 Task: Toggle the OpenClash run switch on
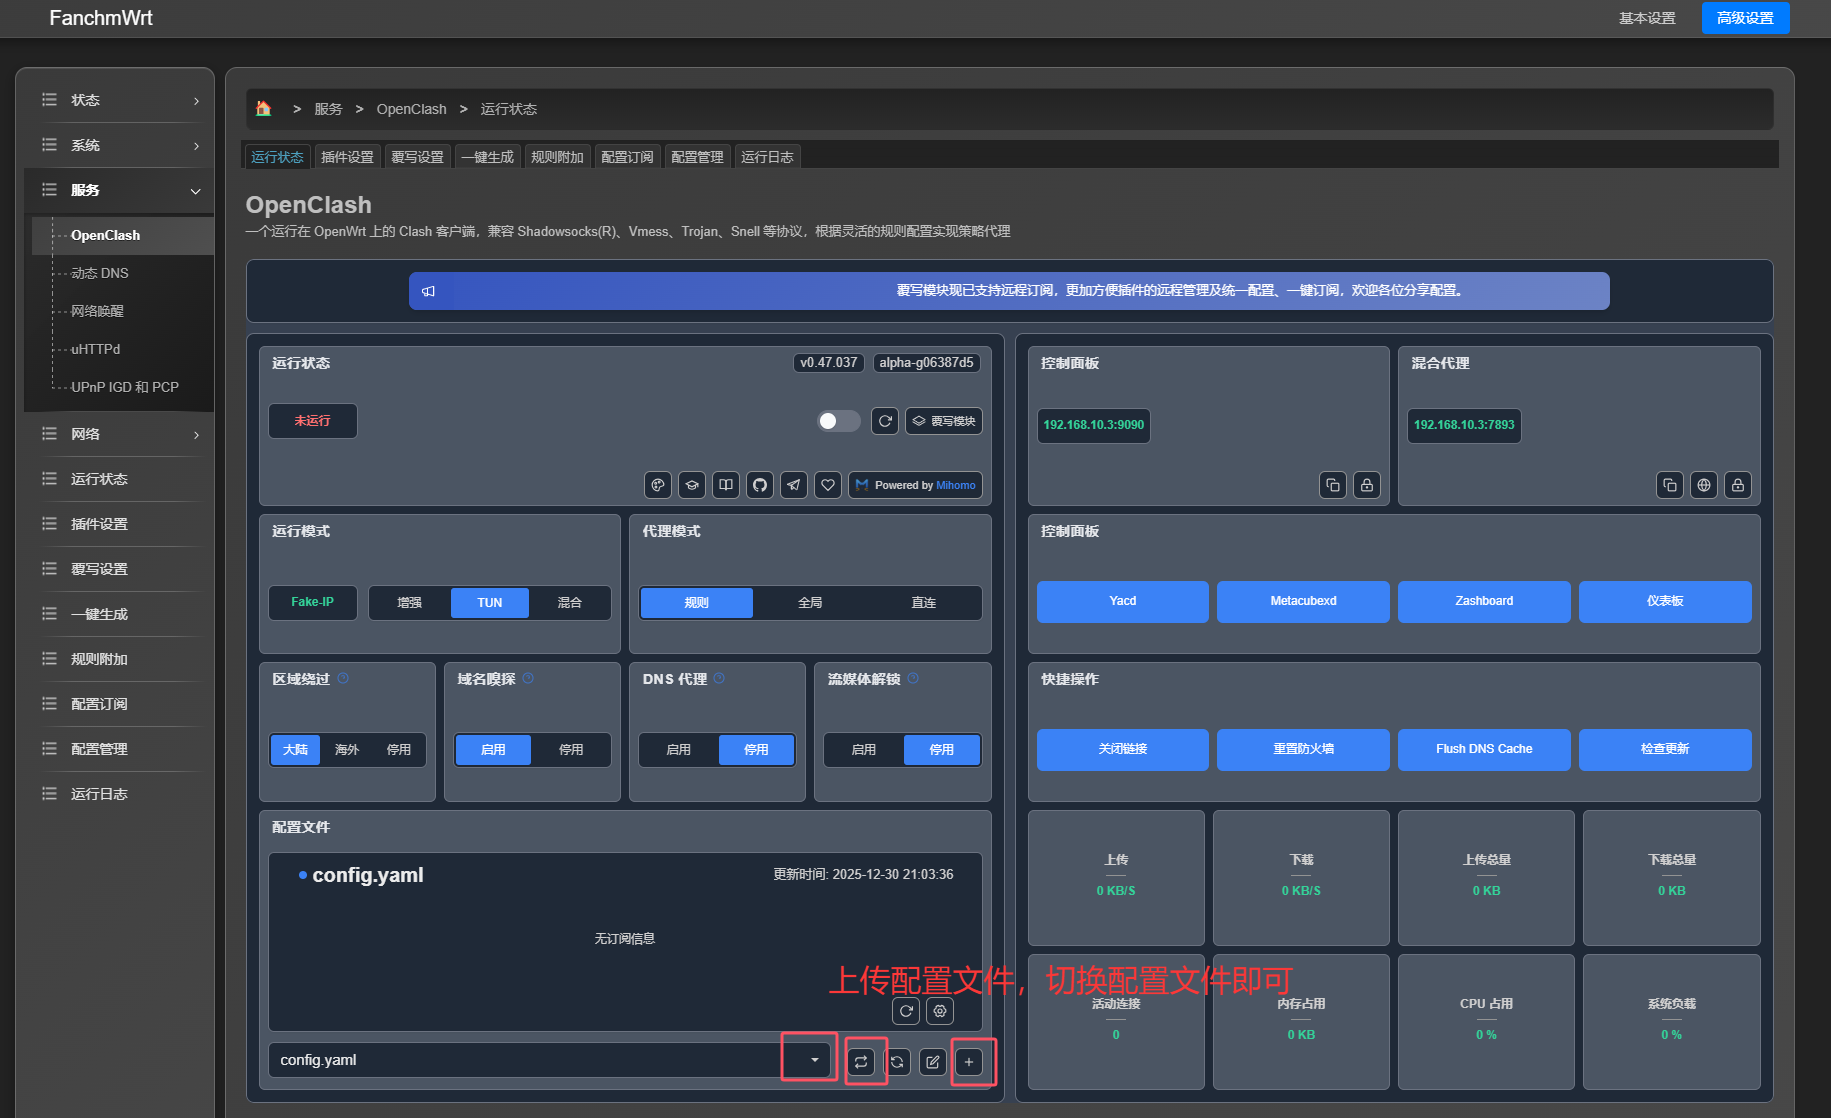(x=838, y=421)
